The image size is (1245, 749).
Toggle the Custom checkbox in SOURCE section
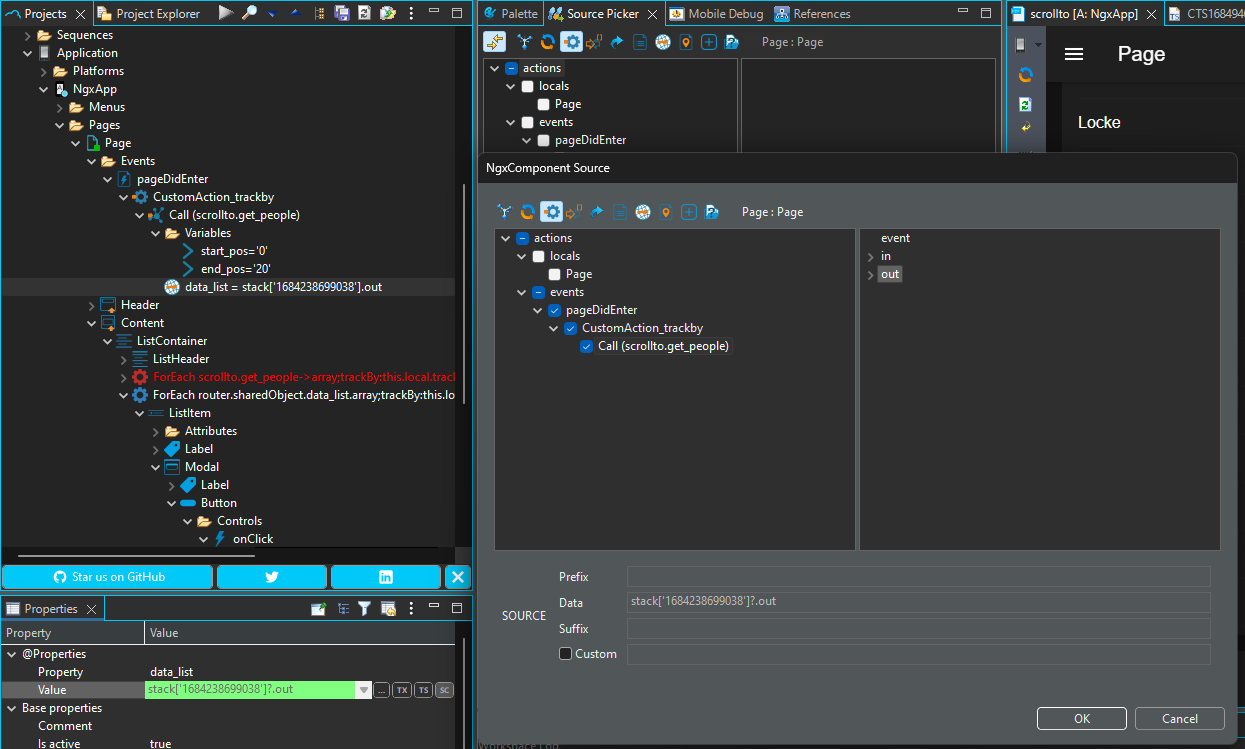coord(566,654)
